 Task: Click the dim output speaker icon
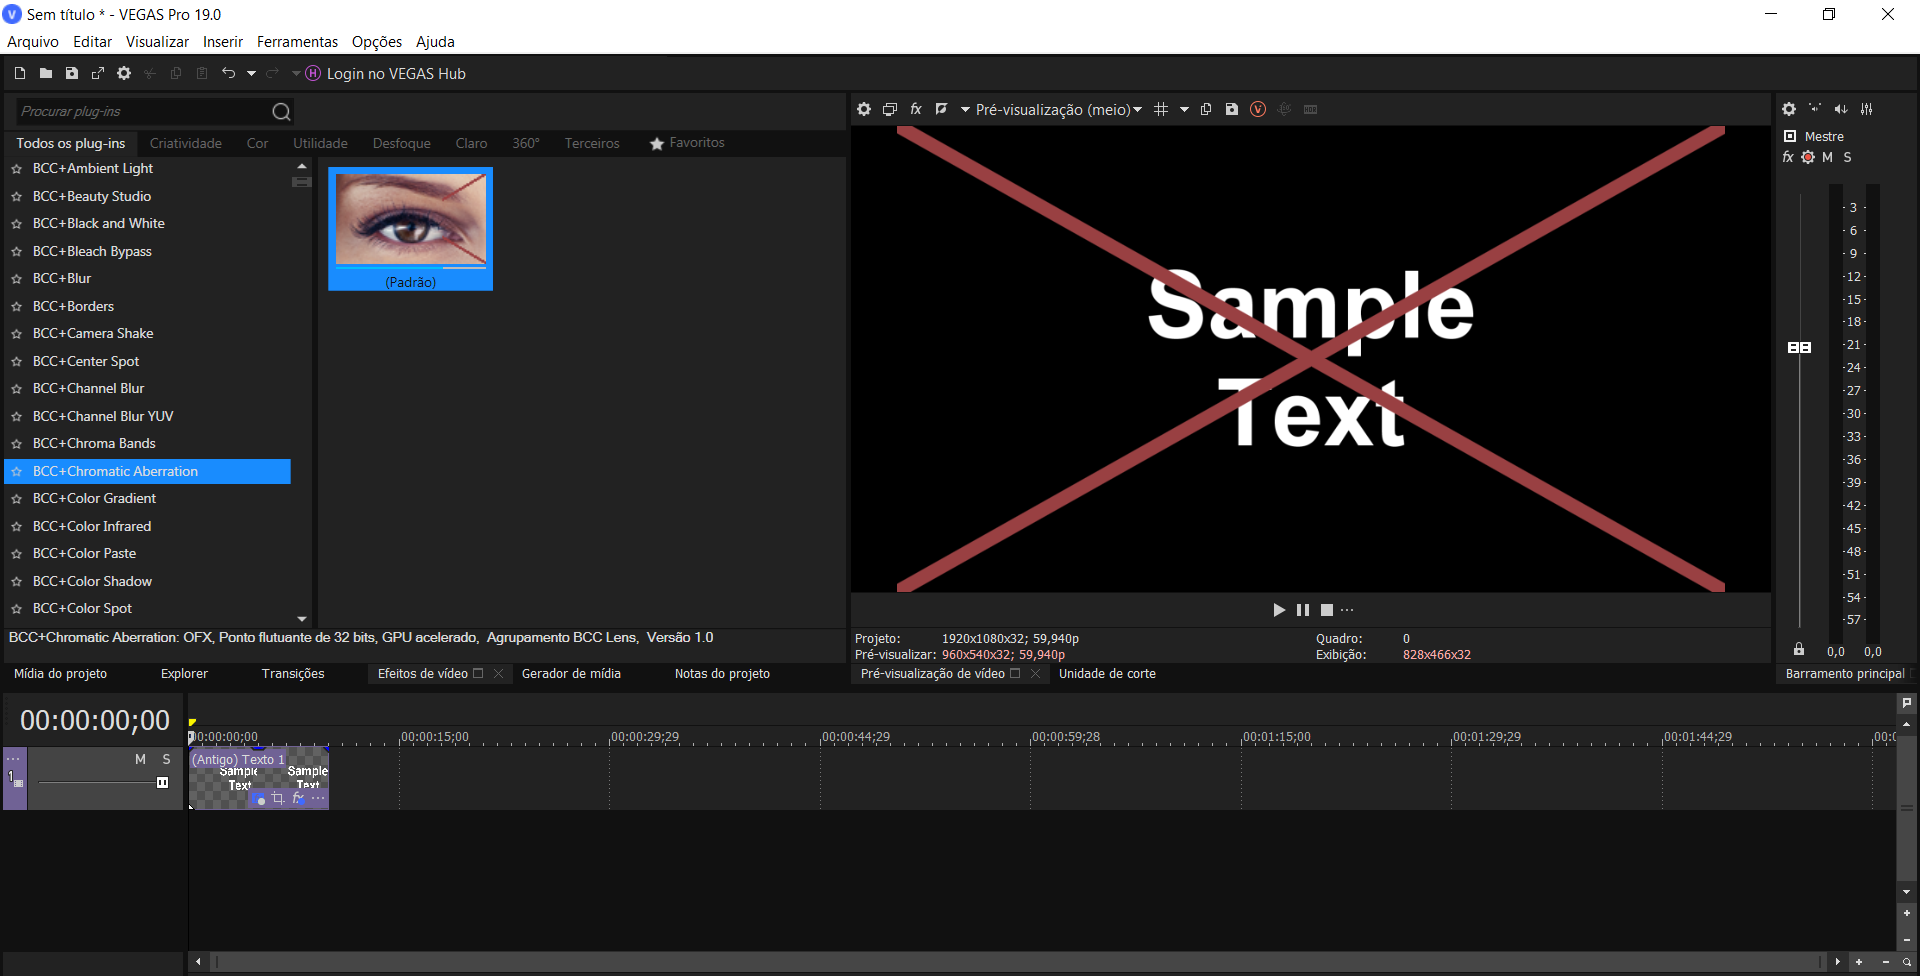[1841, 109]
